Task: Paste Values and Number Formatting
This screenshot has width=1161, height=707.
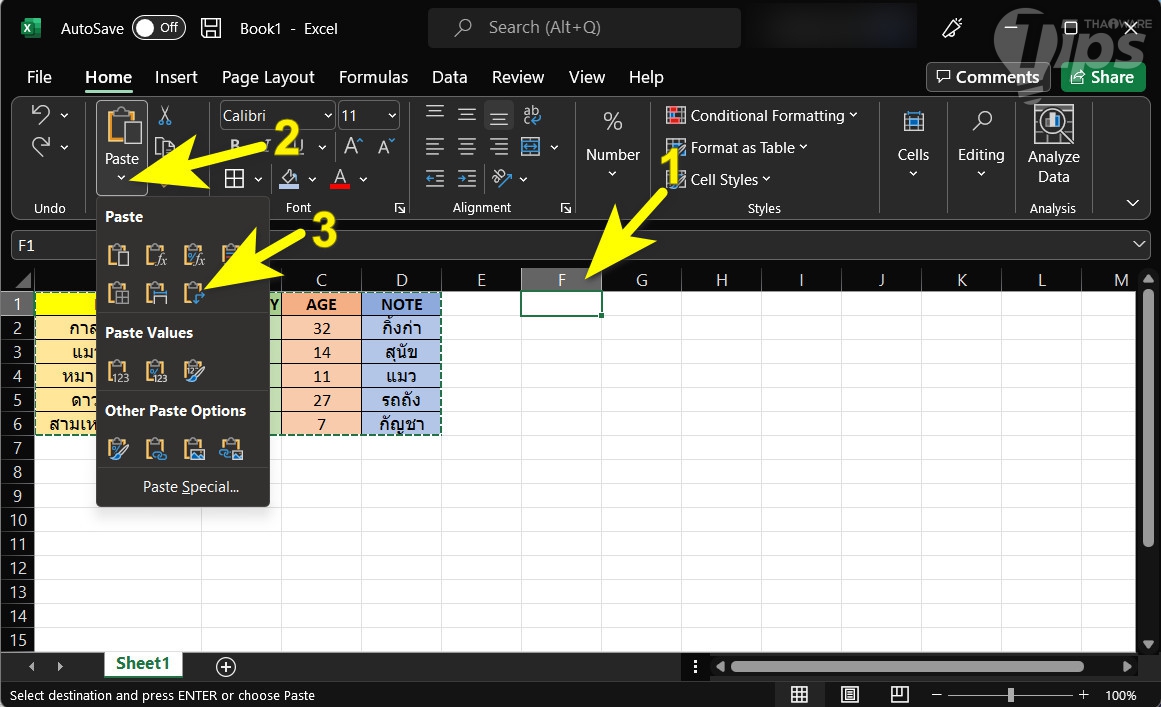Action: (x=156, y=371)
